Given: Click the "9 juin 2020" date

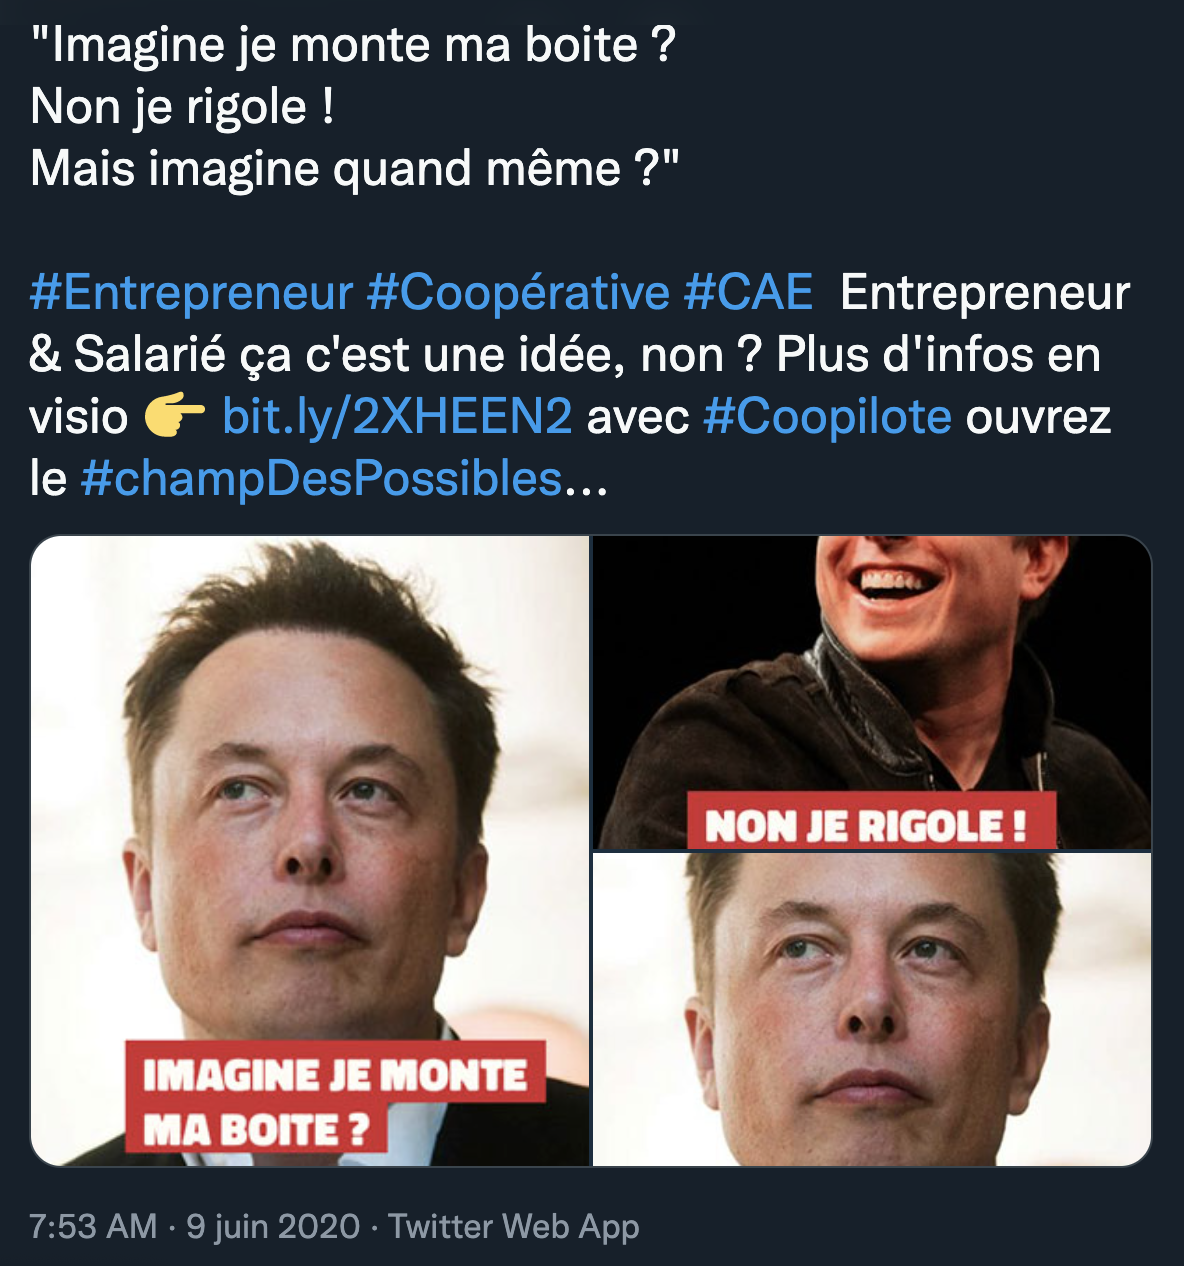Looking at the screenshot, I should pyautogui.click(x=273, y=1226).
